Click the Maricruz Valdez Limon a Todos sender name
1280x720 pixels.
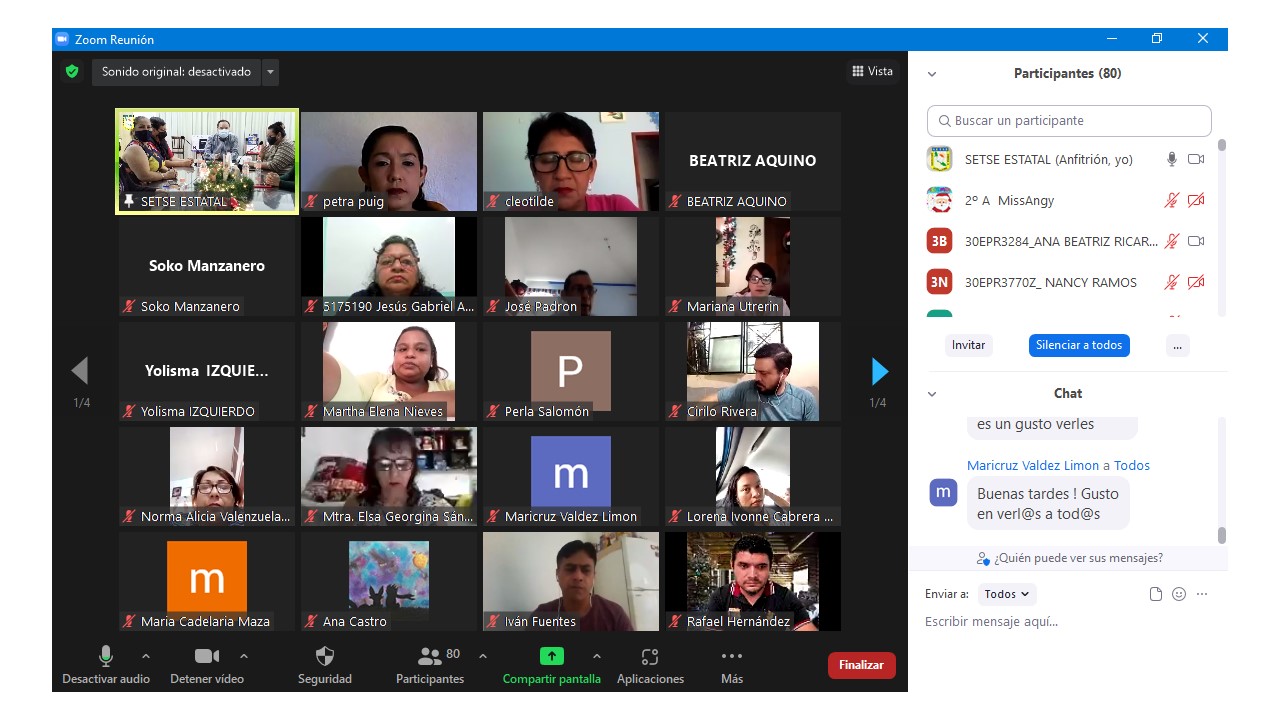coord(1058,465)
